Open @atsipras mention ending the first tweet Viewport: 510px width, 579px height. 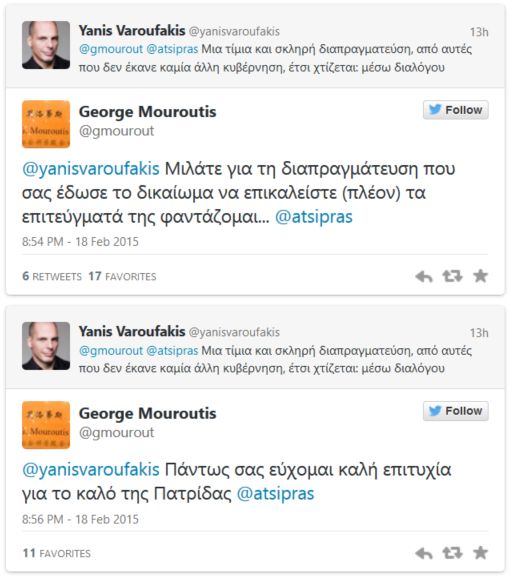tap(314, 217)
